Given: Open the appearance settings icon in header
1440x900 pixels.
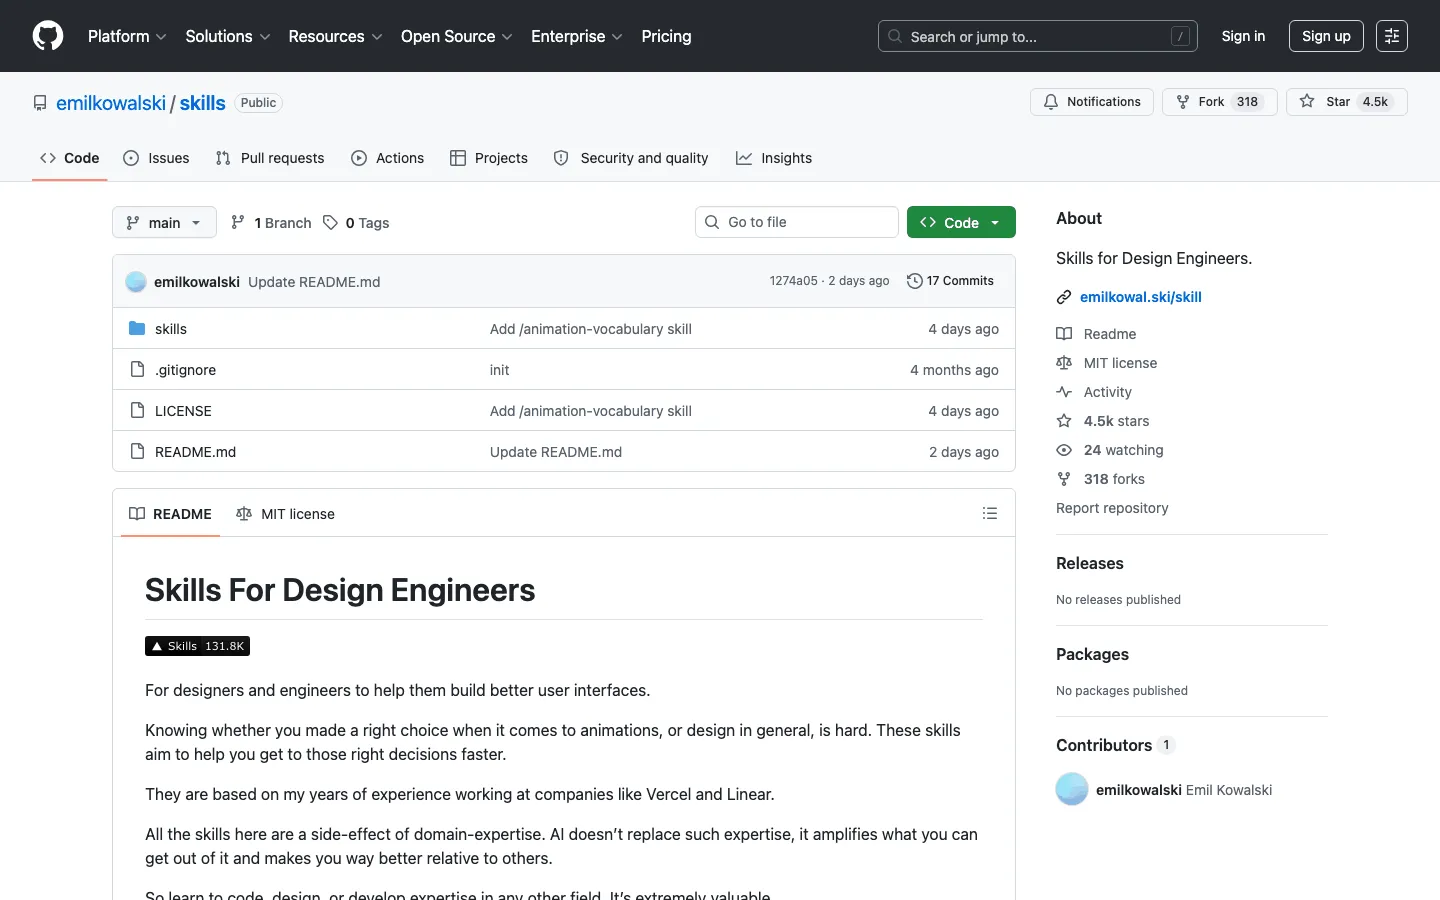Looking at the screenshot, I should (1392, 36).
